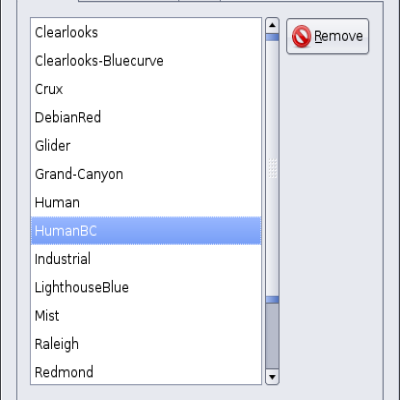Choose the Grand-Canyon theme
The height and width of the screenshot is (400, 400).
click(146, 174)
